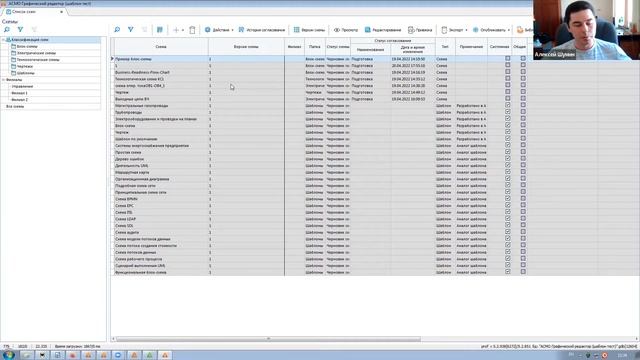This screenshot has width=640, height=360.
Task: Click the Просмотр eye toolbar button
Action: [x=346, y=30]
